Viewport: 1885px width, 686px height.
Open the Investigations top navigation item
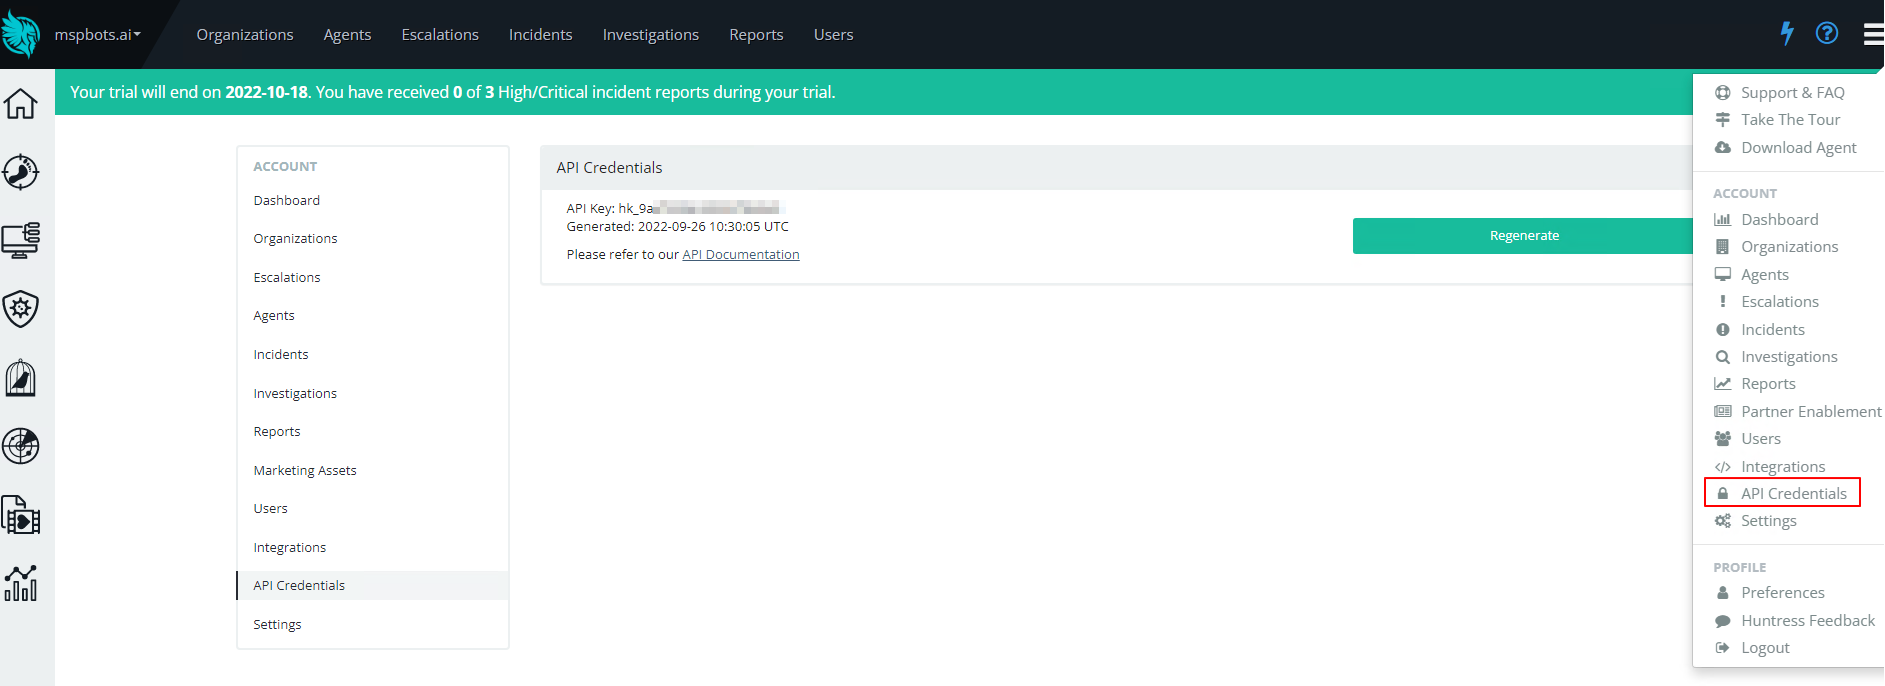[x=650, y=35]
